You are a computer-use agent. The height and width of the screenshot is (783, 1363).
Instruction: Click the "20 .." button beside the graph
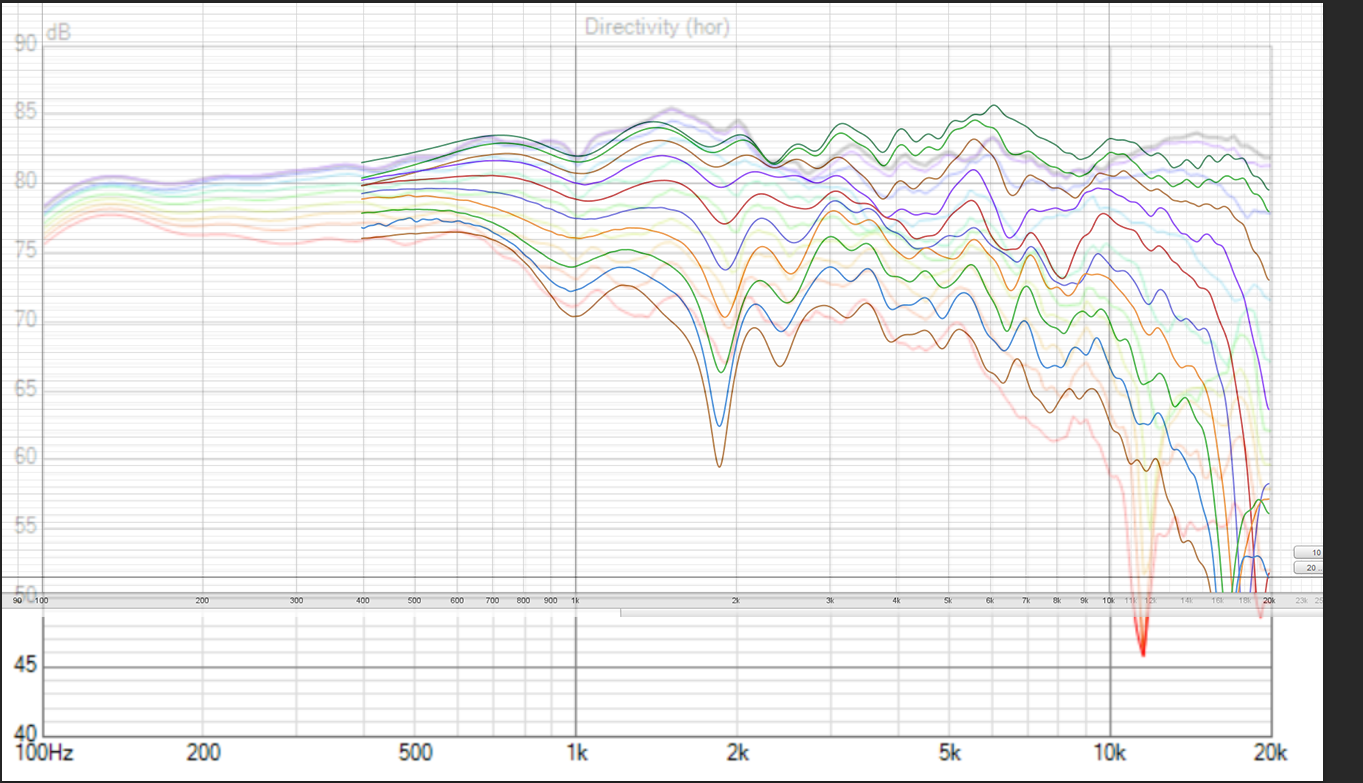[1309, 568]
